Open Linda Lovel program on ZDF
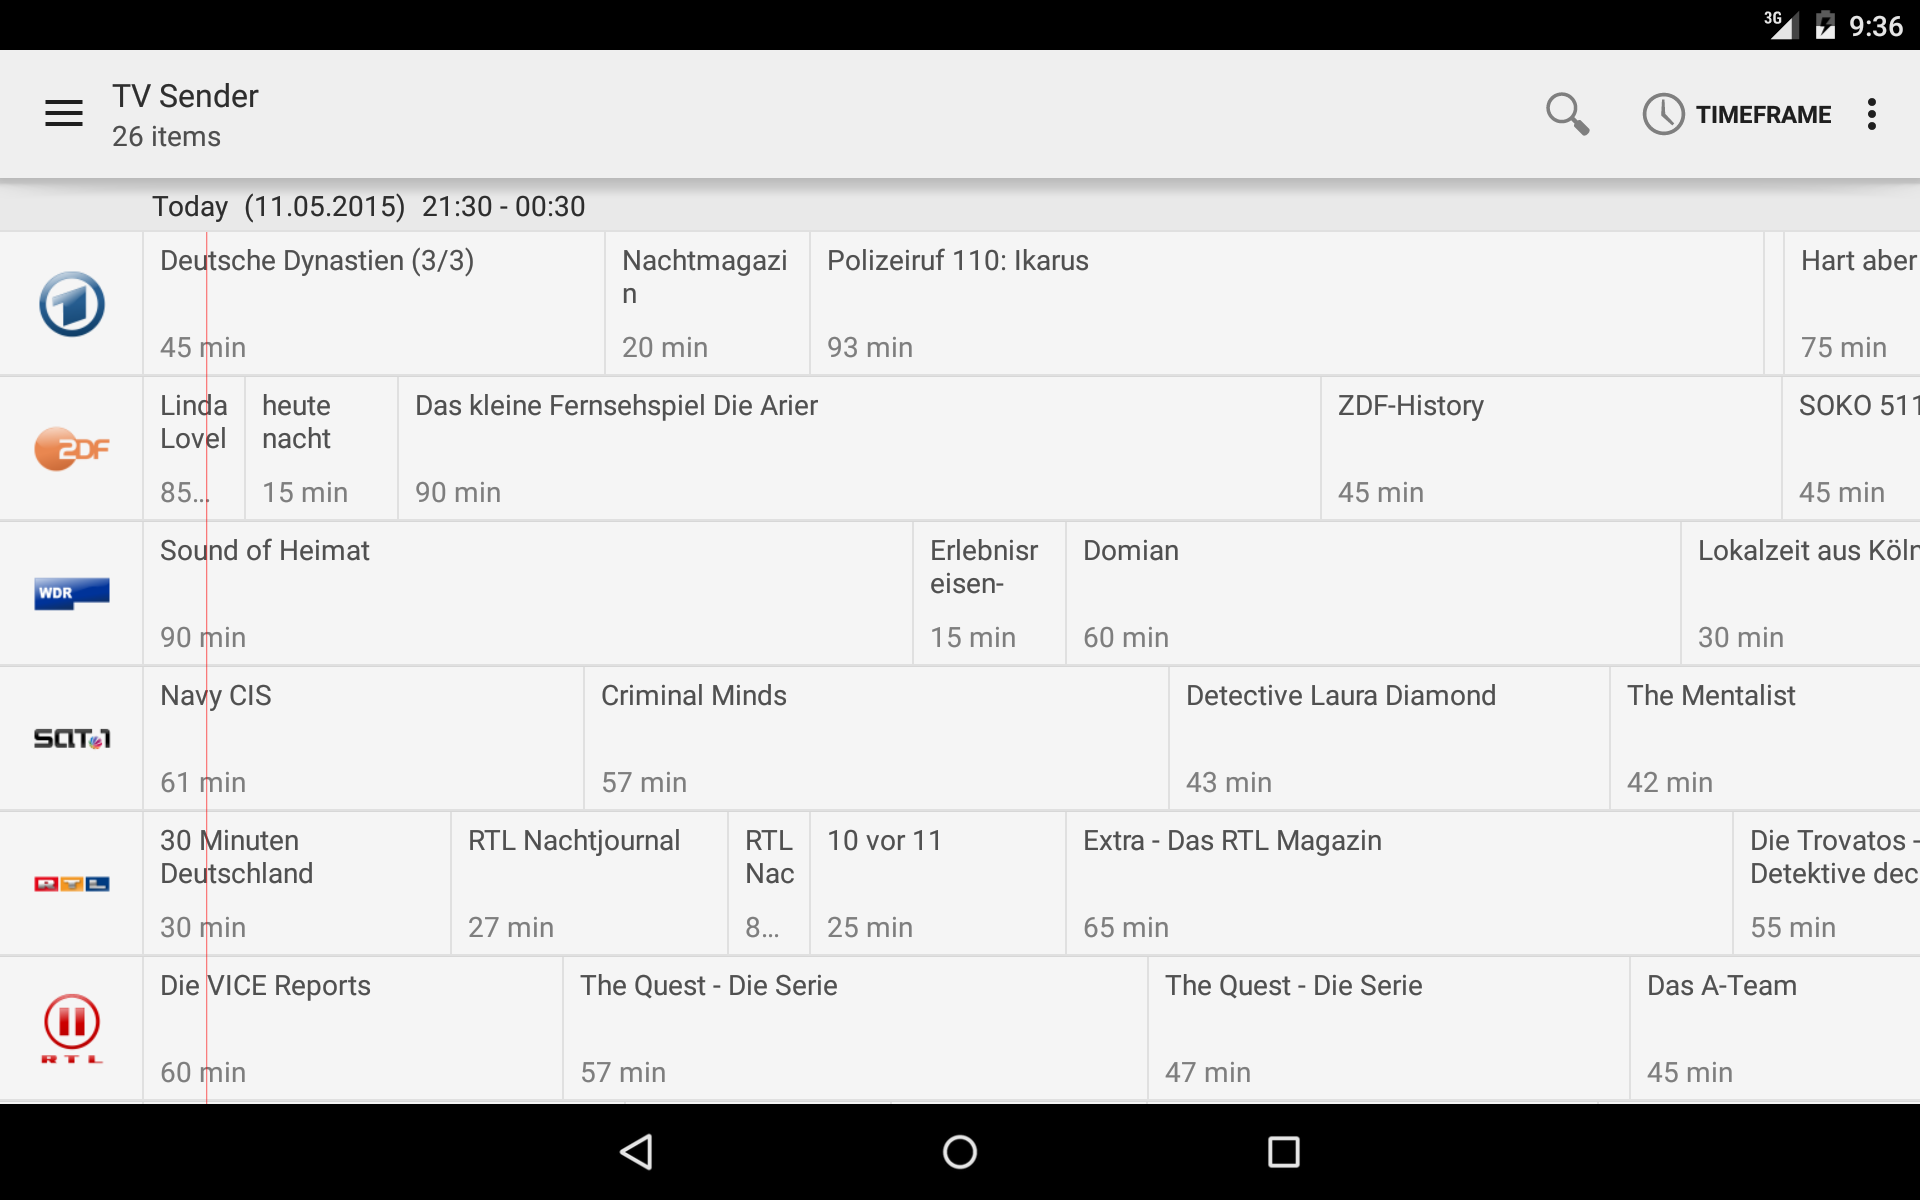Image resolution: width=1920 pixels, height=1200 pixels. [x=194, y=449]
